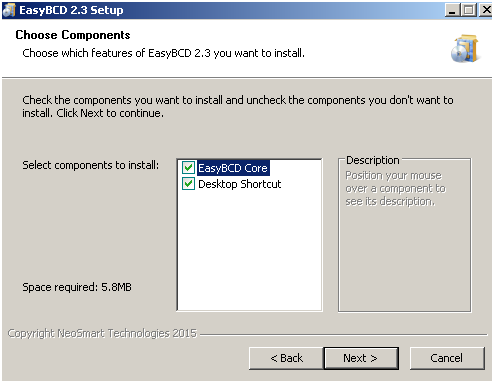Click the EasyBCD setup icon in title bar
This screenshot has height=383, width=494.
point(9,10)
